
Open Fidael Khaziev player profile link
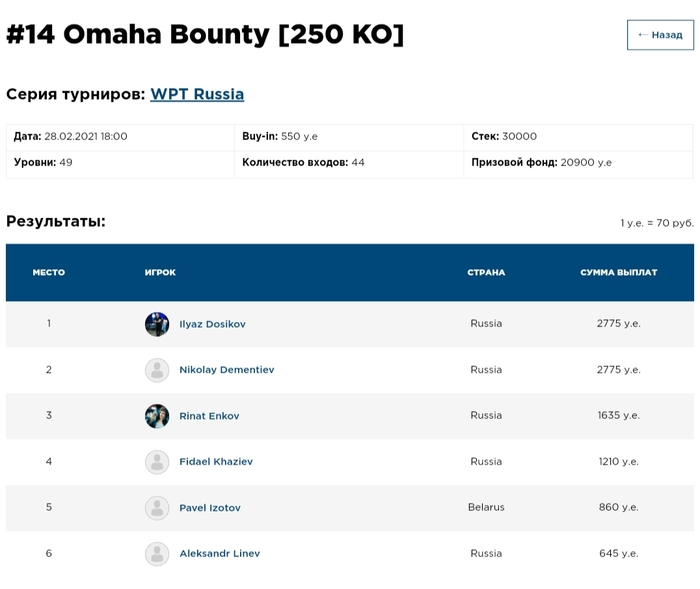pos(216,462)
